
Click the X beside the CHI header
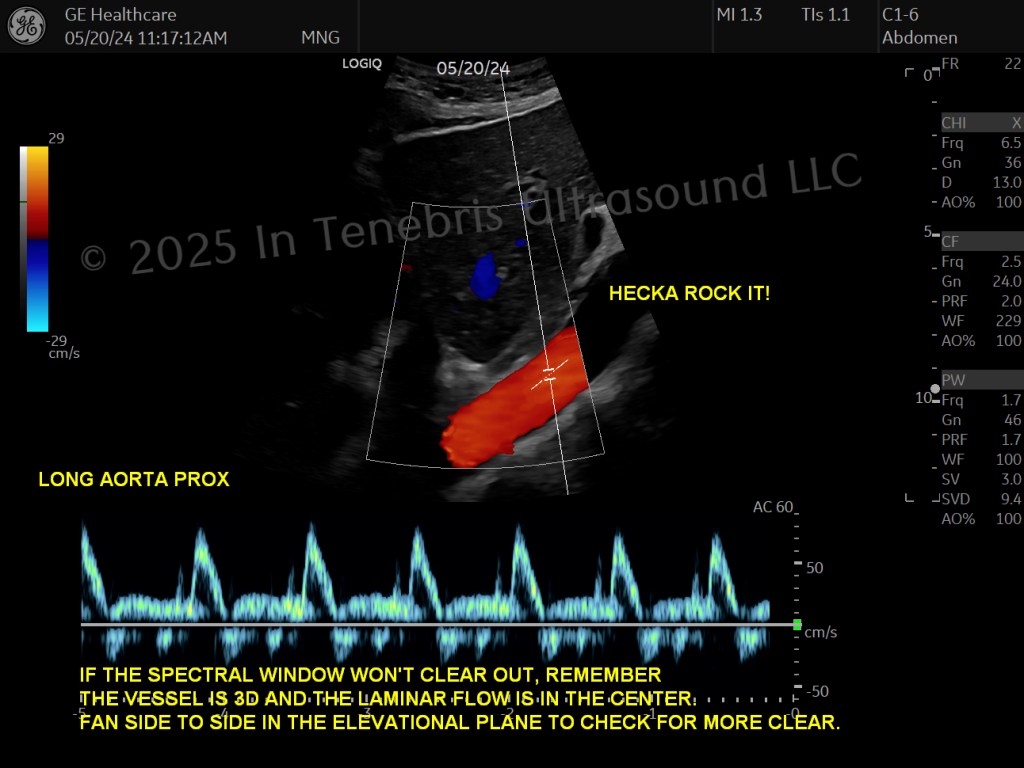pos(1016,123)
